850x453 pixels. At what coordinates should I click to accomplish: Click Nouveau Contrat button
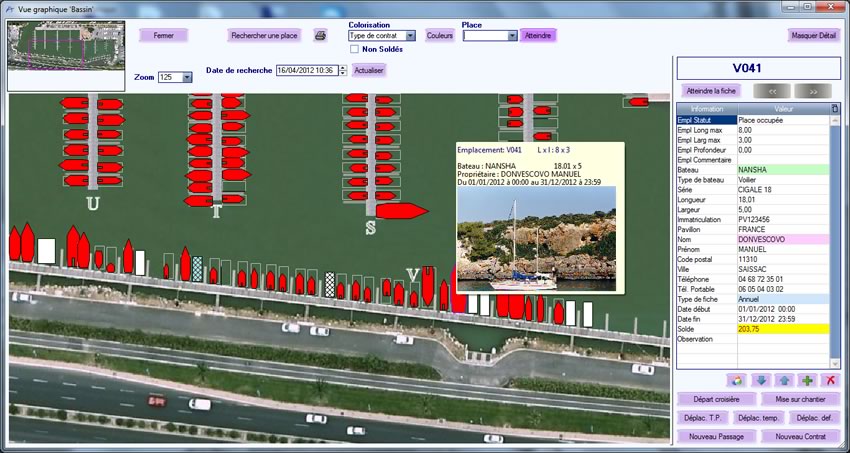point(800,436)
